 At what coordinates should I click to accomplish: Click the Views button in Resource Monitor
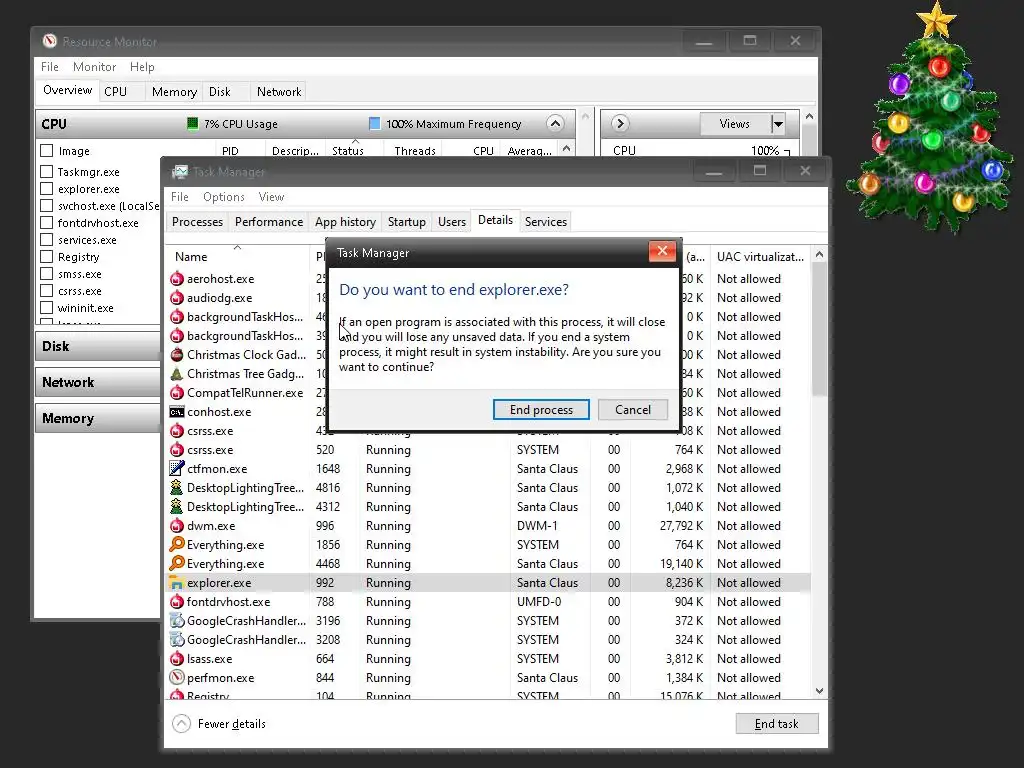point(735,123)
